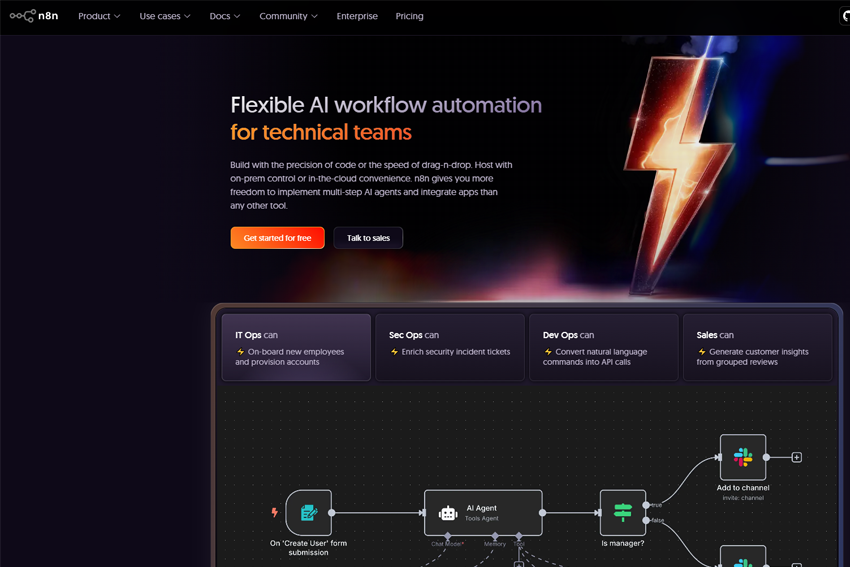This screenshot has height=567, width=850.
Task: Click the 'Talk to sales' button
Action: pyautogui.click(x=368, y=238)
